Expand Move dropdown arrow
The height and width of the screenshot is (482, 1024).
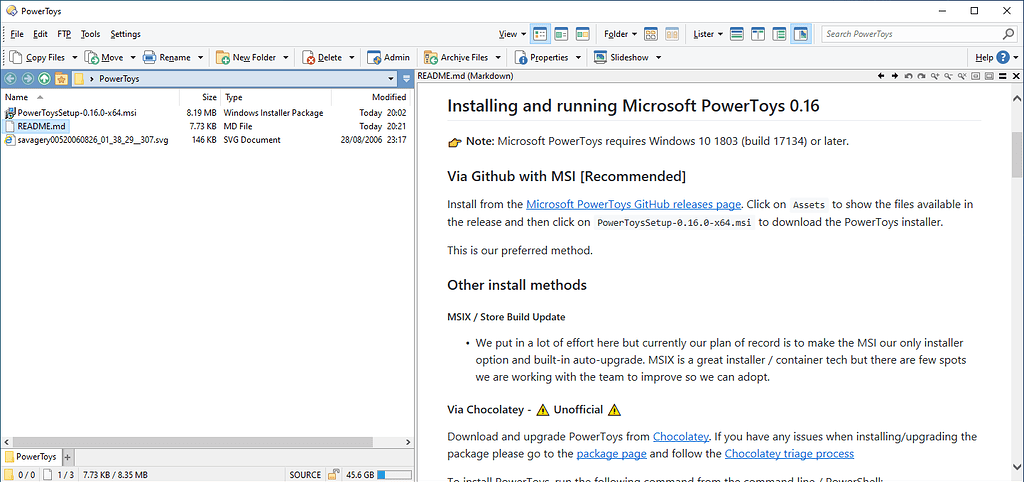(x=133, y=57)
